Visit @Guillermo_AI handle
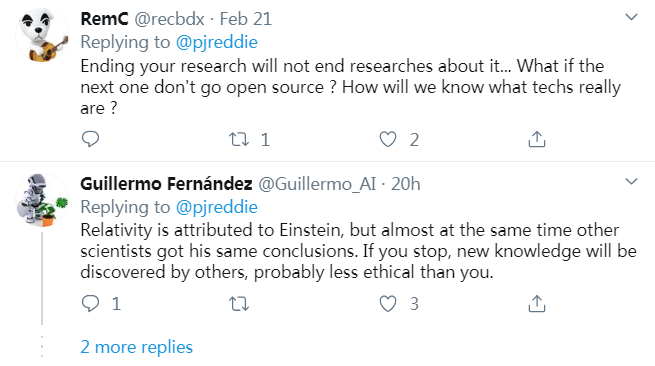The image size is (655, 366). pos(317,184)
